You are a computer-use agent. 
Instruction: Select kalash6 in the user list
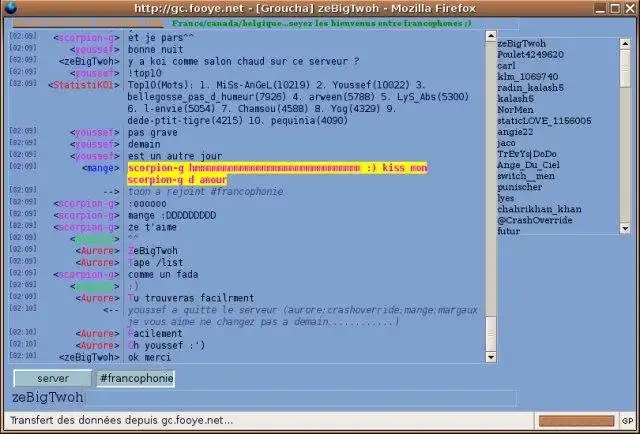tap(515, 98)
